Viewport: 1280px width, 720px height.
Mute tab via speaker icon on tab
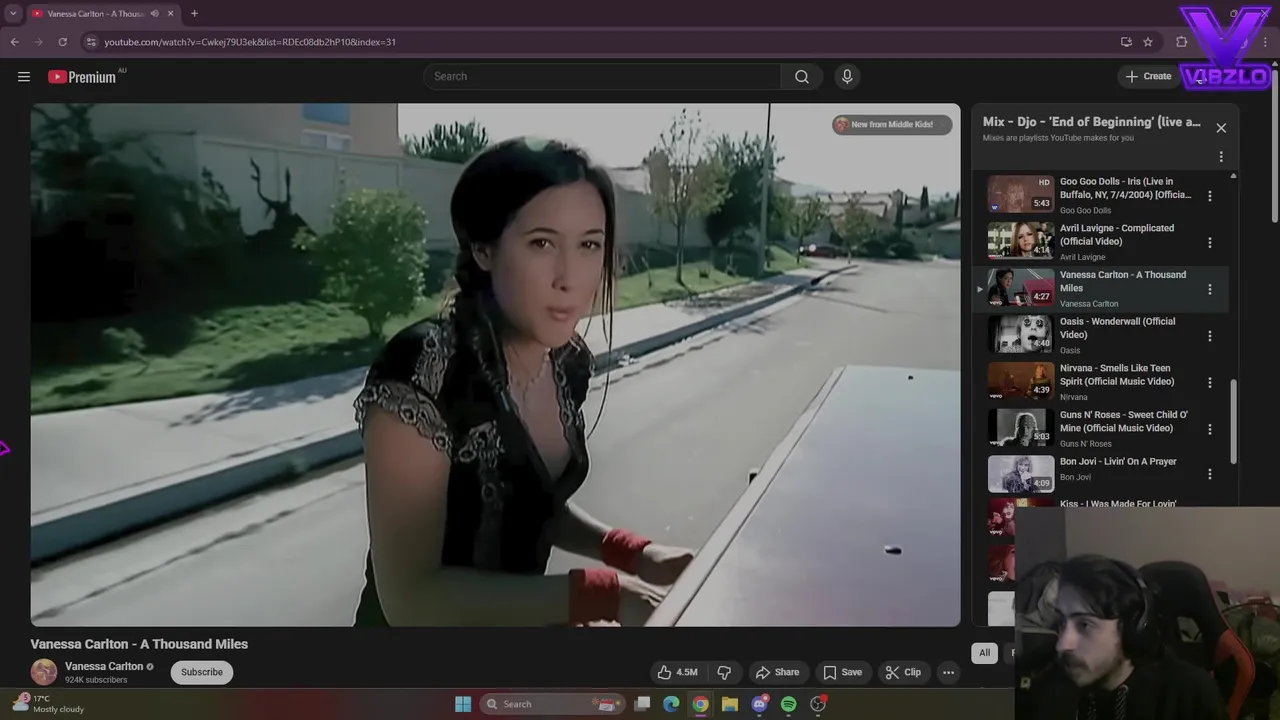[154, 14]
